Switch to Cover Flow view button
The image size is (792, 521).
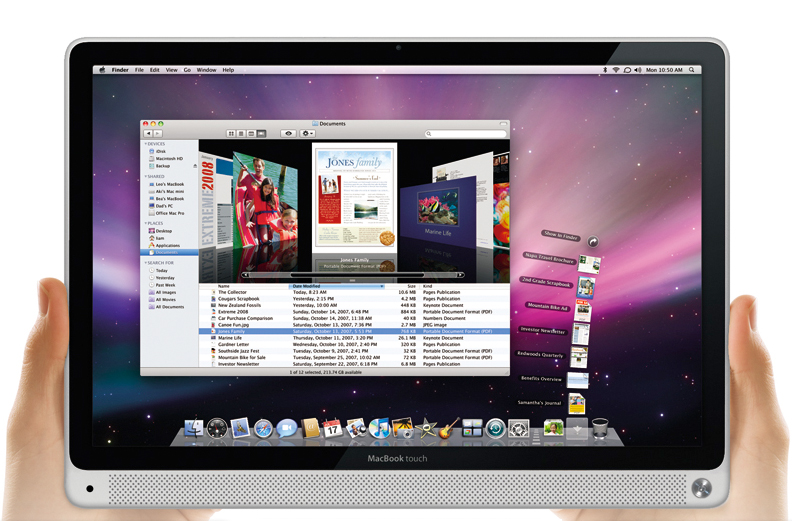point(262,133)
